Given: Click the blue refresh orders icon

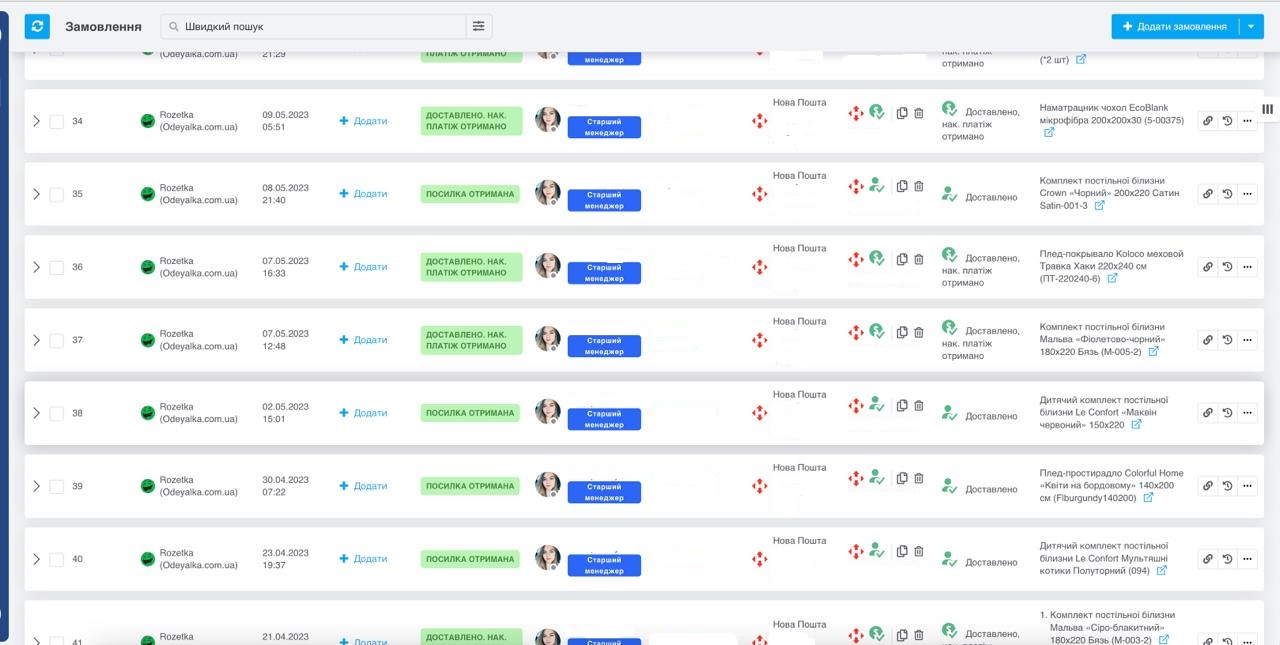Looking at the screenshot, I should pos(37,27).
